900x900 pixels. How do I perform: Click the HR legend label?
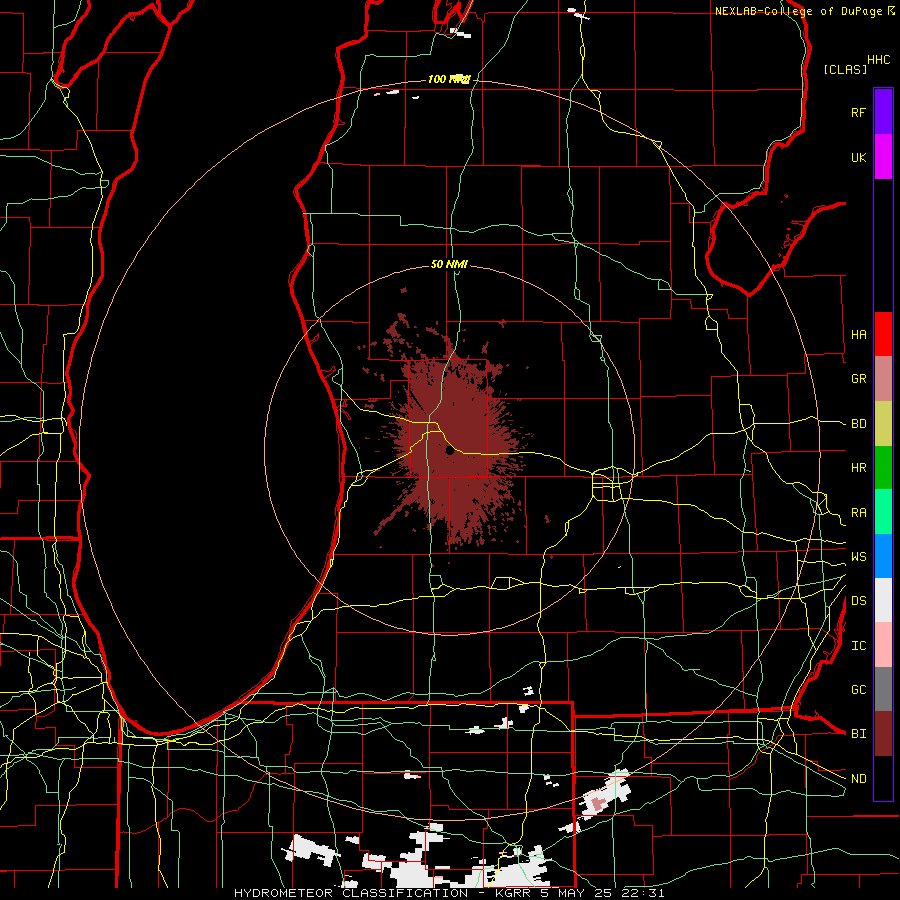pyautogui.click(x=859, y=468)
